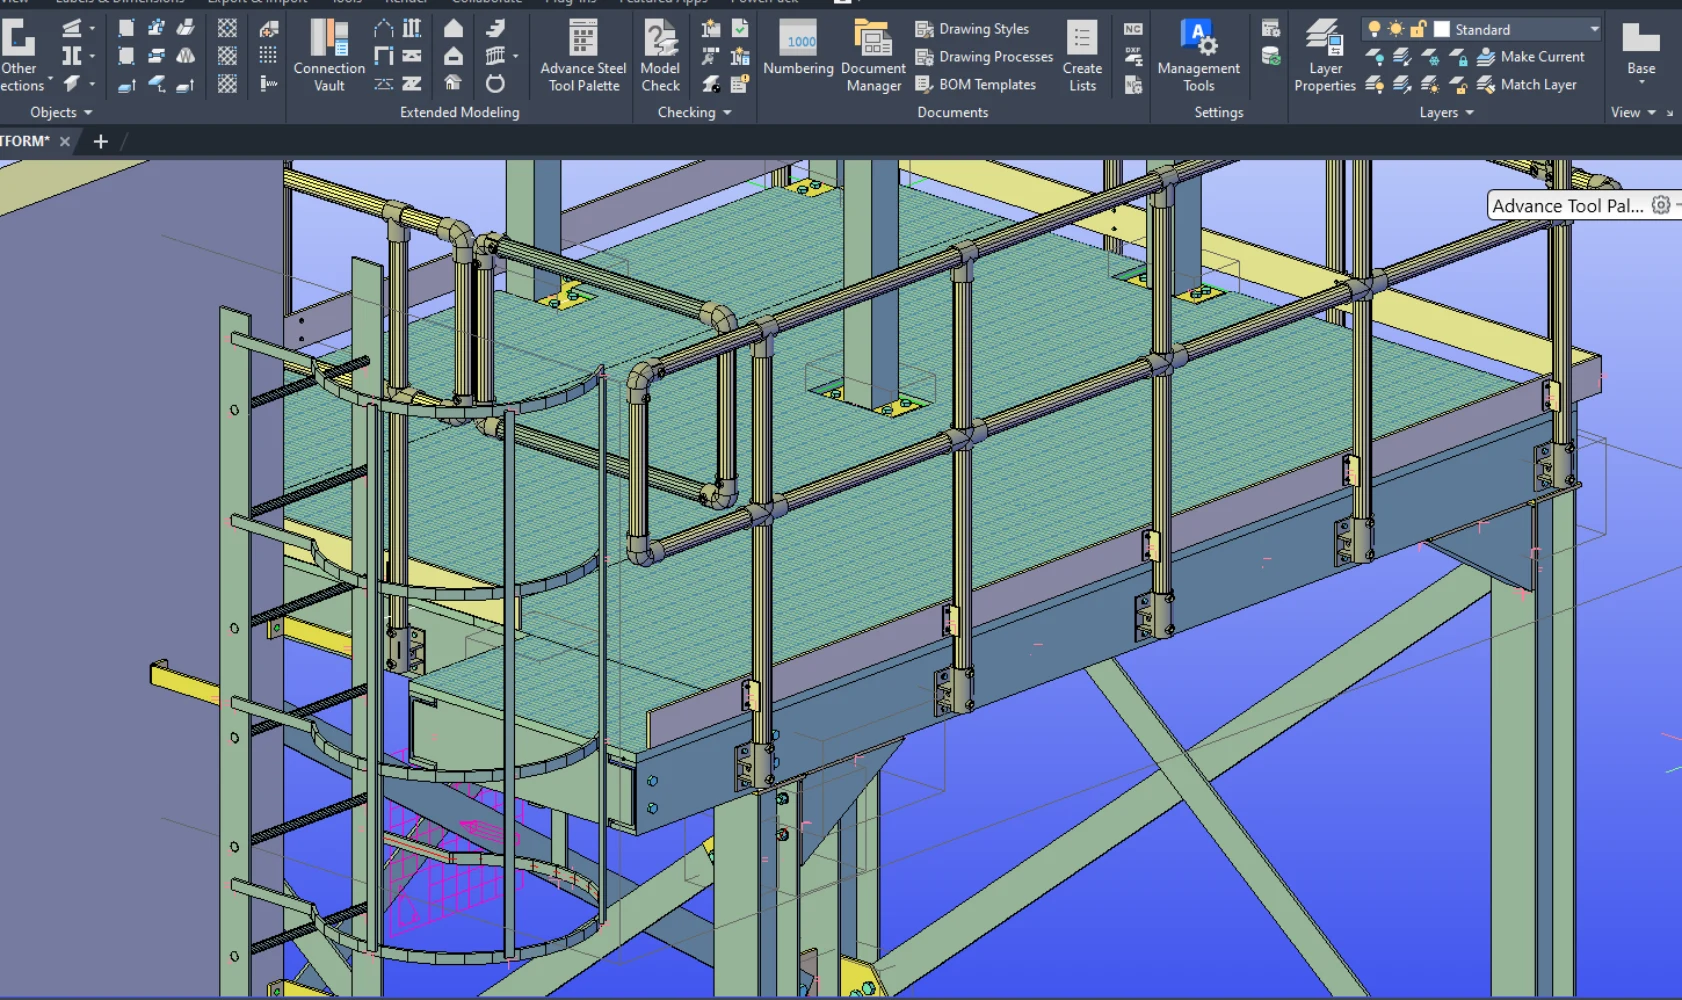Open Management Tools

[1198, 56]
